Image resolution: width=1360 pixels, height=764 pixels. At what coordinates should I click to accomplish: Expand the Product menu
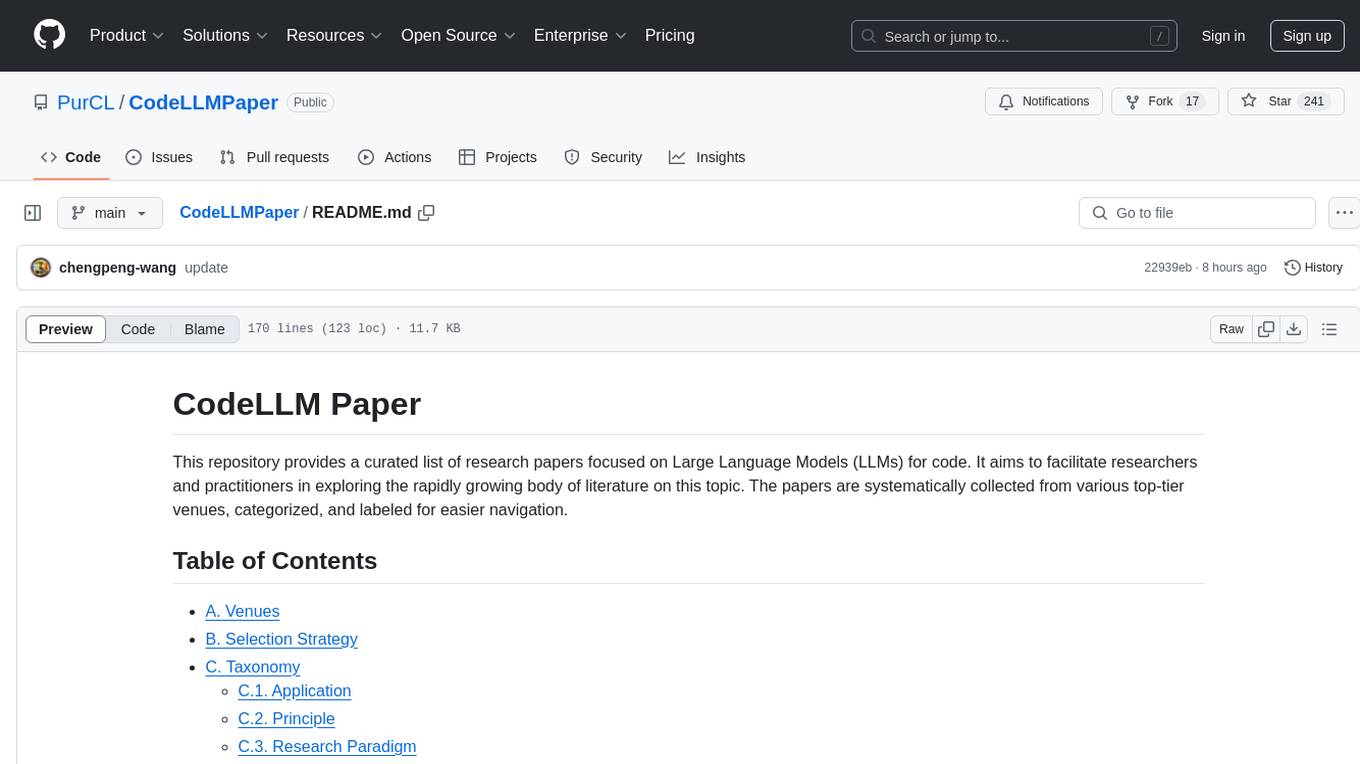click(x=127, y=35)
